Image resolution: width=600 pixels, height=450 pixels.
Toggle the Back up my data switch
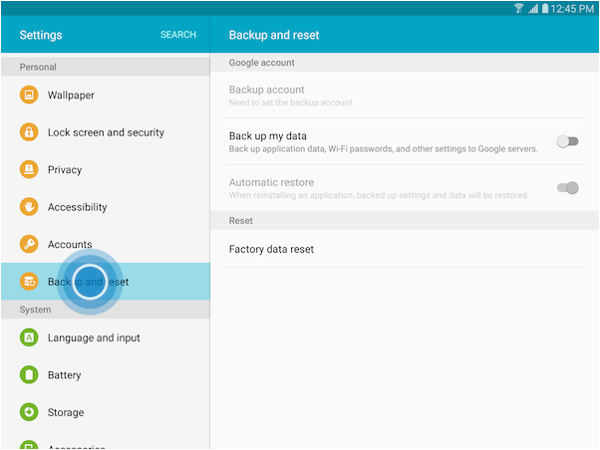coord(567,141)
